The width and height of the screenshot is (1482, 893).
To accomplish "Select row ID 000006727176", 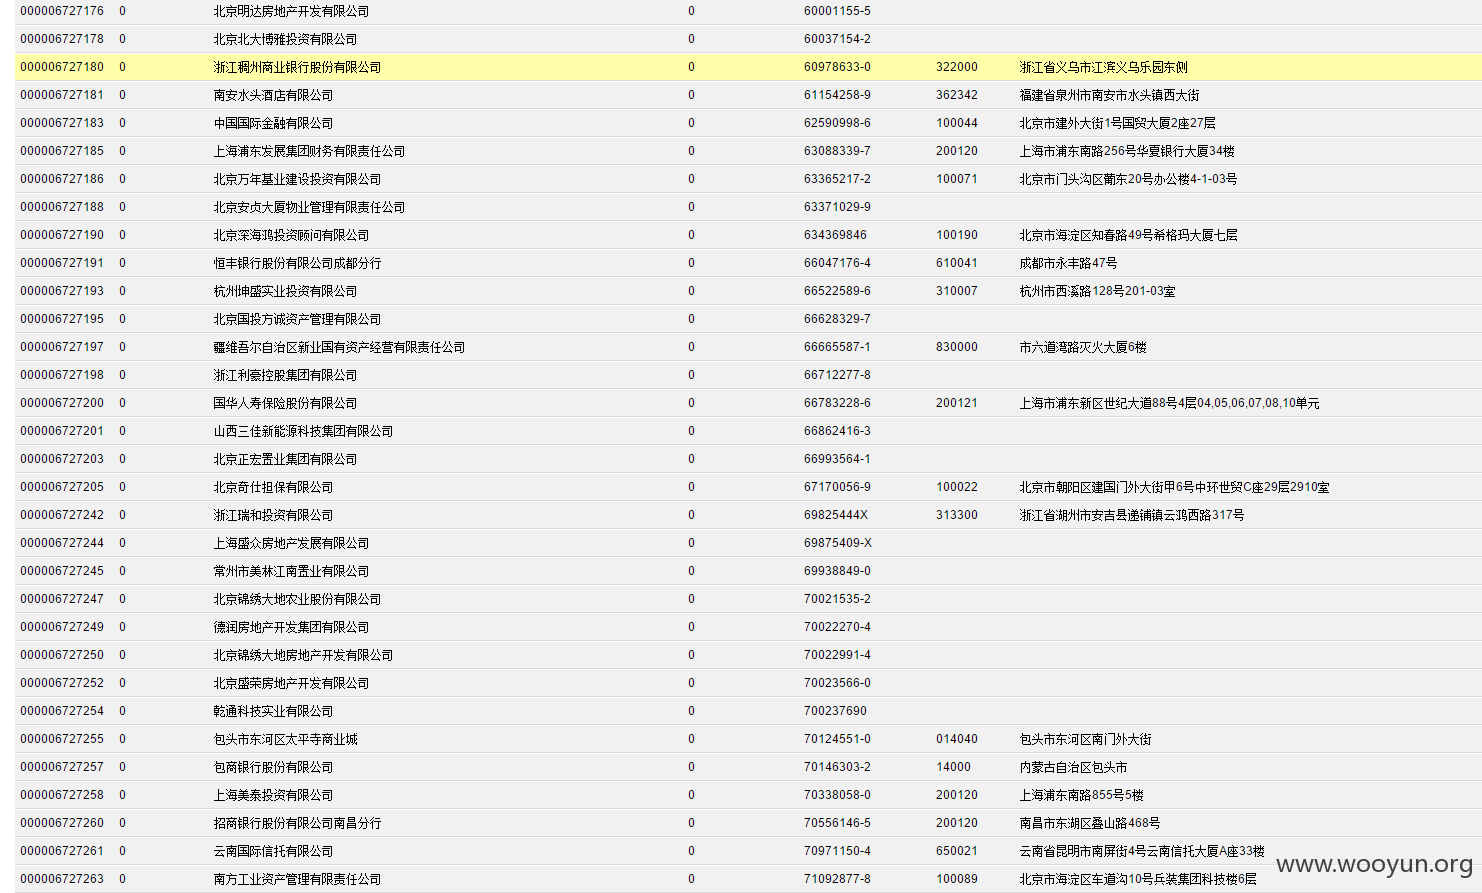I will pyautogui.click(x=62, y=11).
